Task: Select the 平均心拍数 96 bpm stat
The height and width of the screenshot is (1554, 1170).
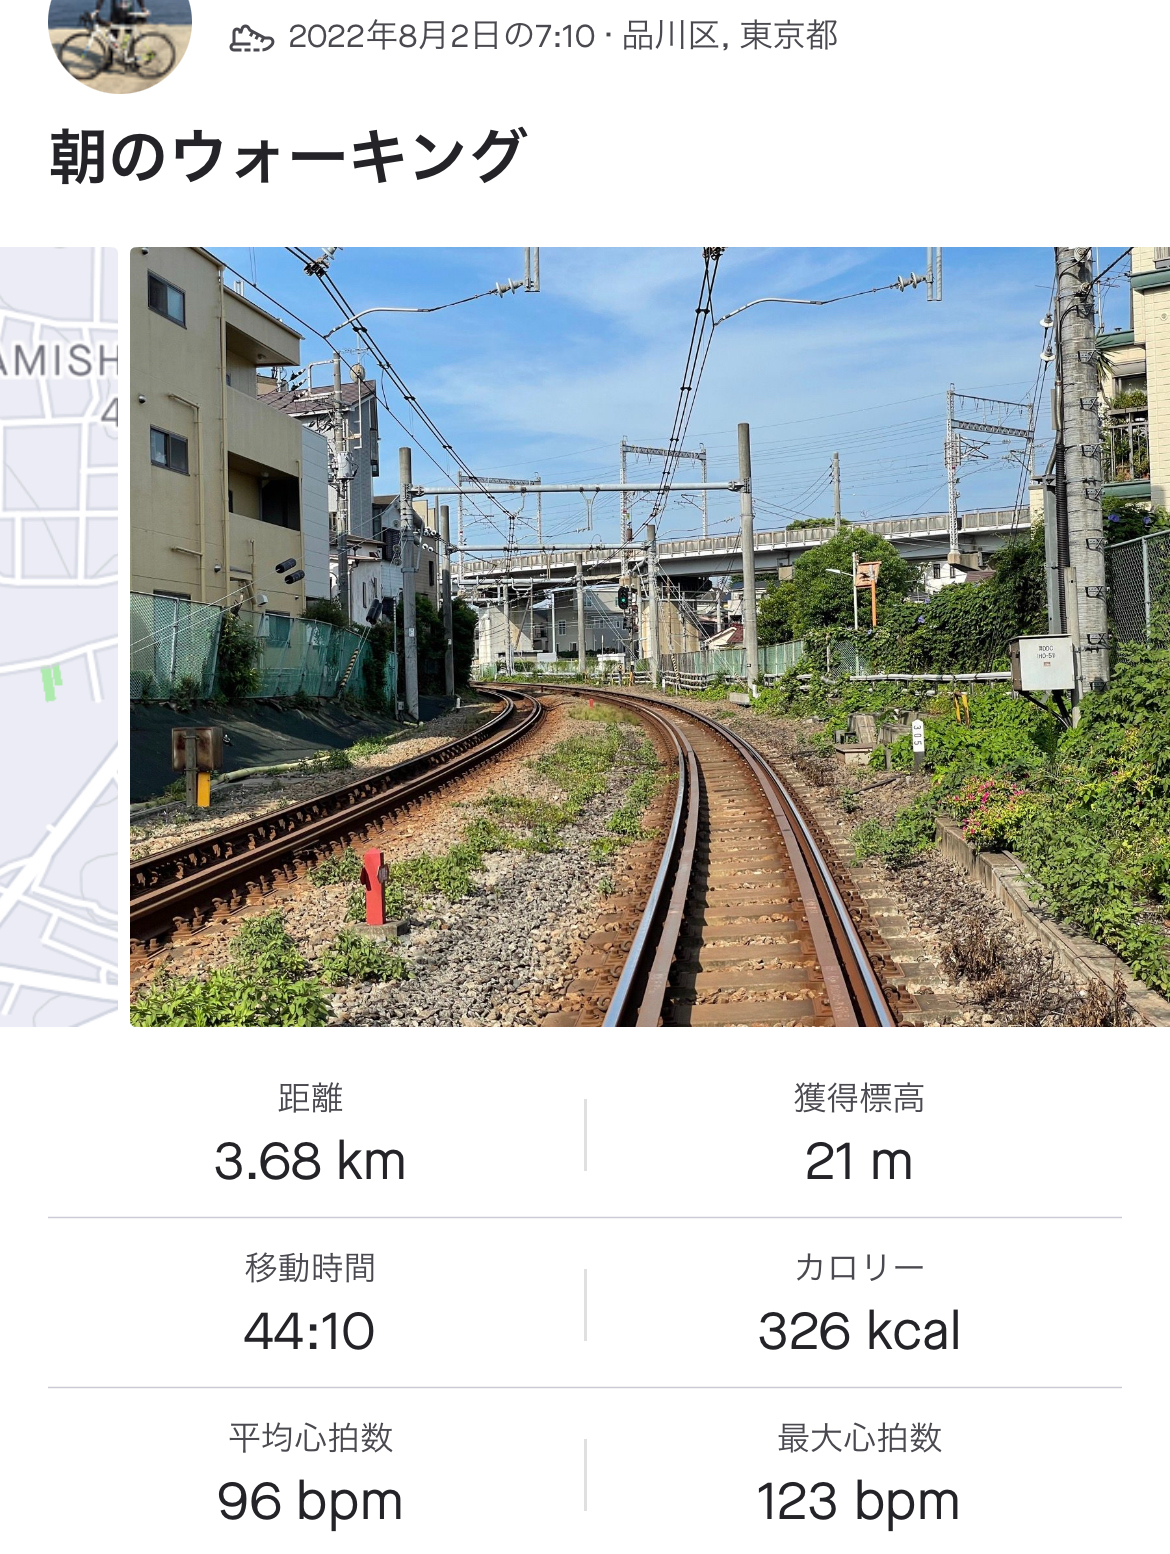Action: pos(310,1474)
